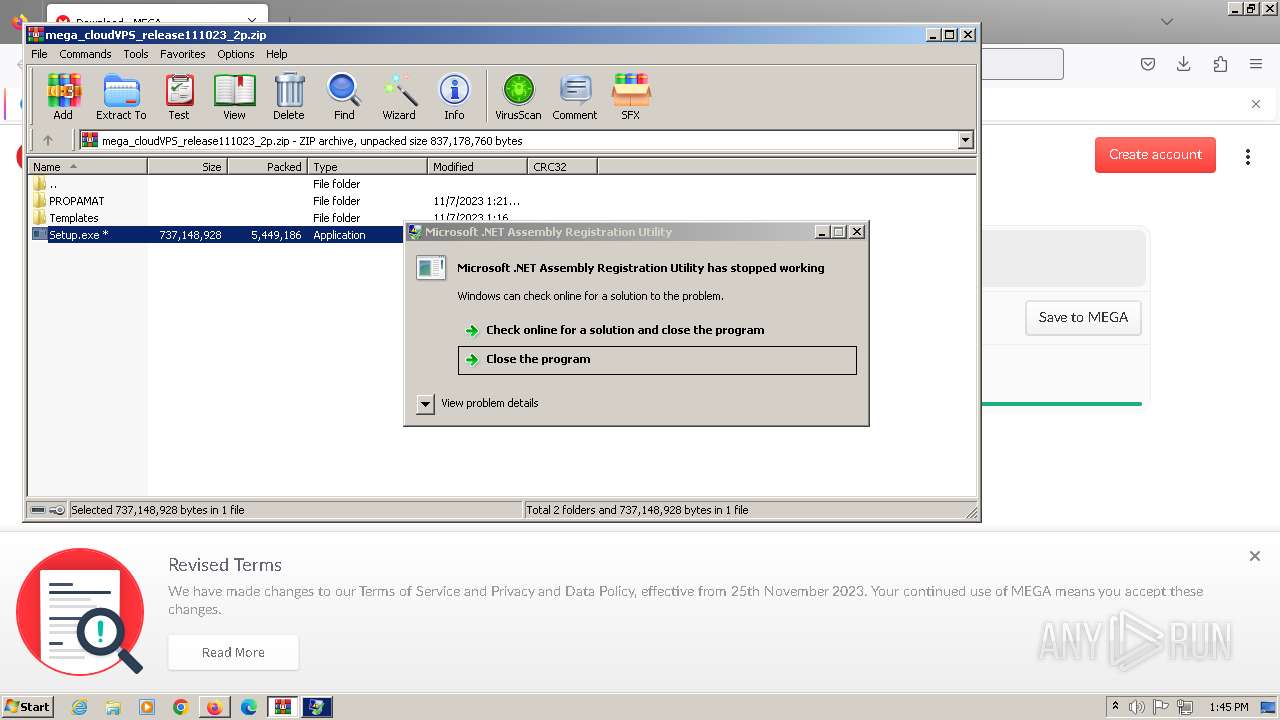Screen dimensions: 1280x720
Task: Click the Test archive icon
Action: tap(179, 97)
